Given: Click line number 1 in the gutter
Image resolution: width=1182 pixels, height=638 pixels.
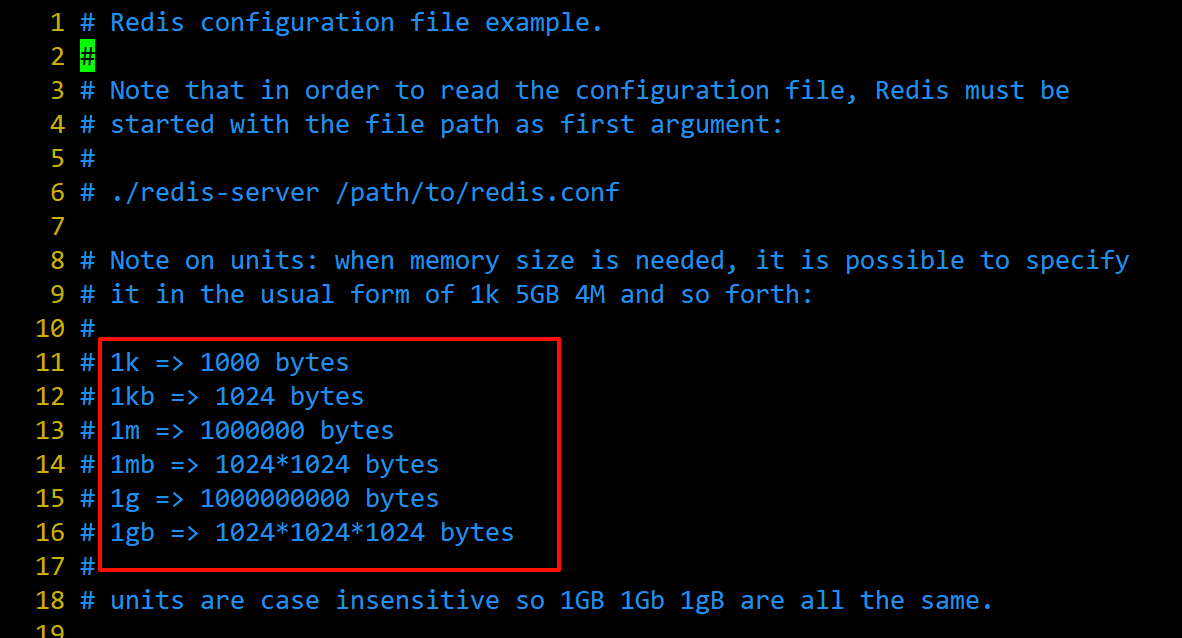Looking at the screenshot, I should click(57, 23).
